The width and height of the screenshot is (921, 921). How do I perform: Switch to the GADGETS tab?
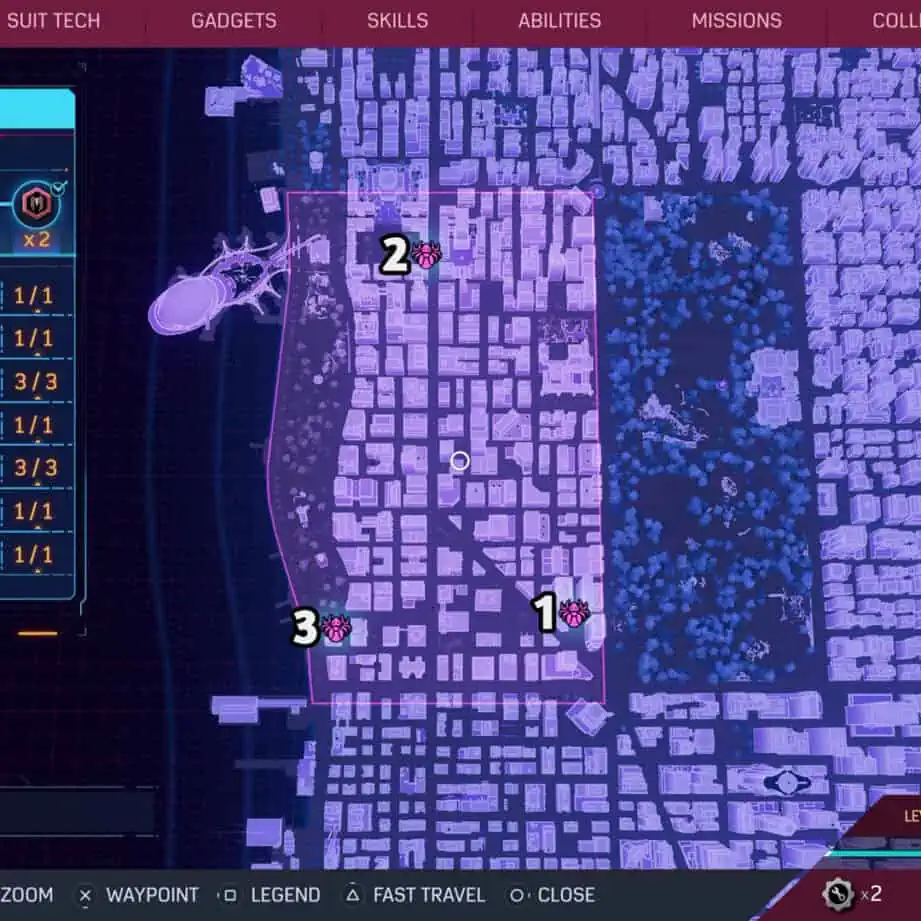234,21
